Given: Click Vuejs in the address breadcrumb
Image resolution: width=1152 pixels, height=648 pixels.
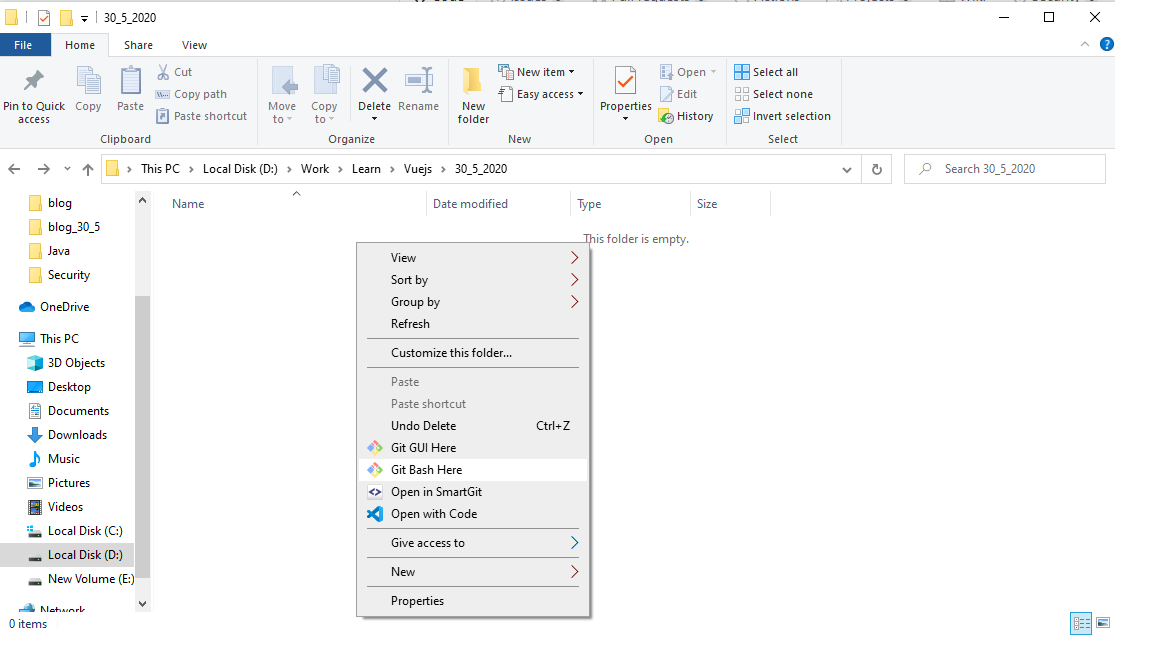Looking at the screenshot, I should pyautogui.click(x=420, y=169).
